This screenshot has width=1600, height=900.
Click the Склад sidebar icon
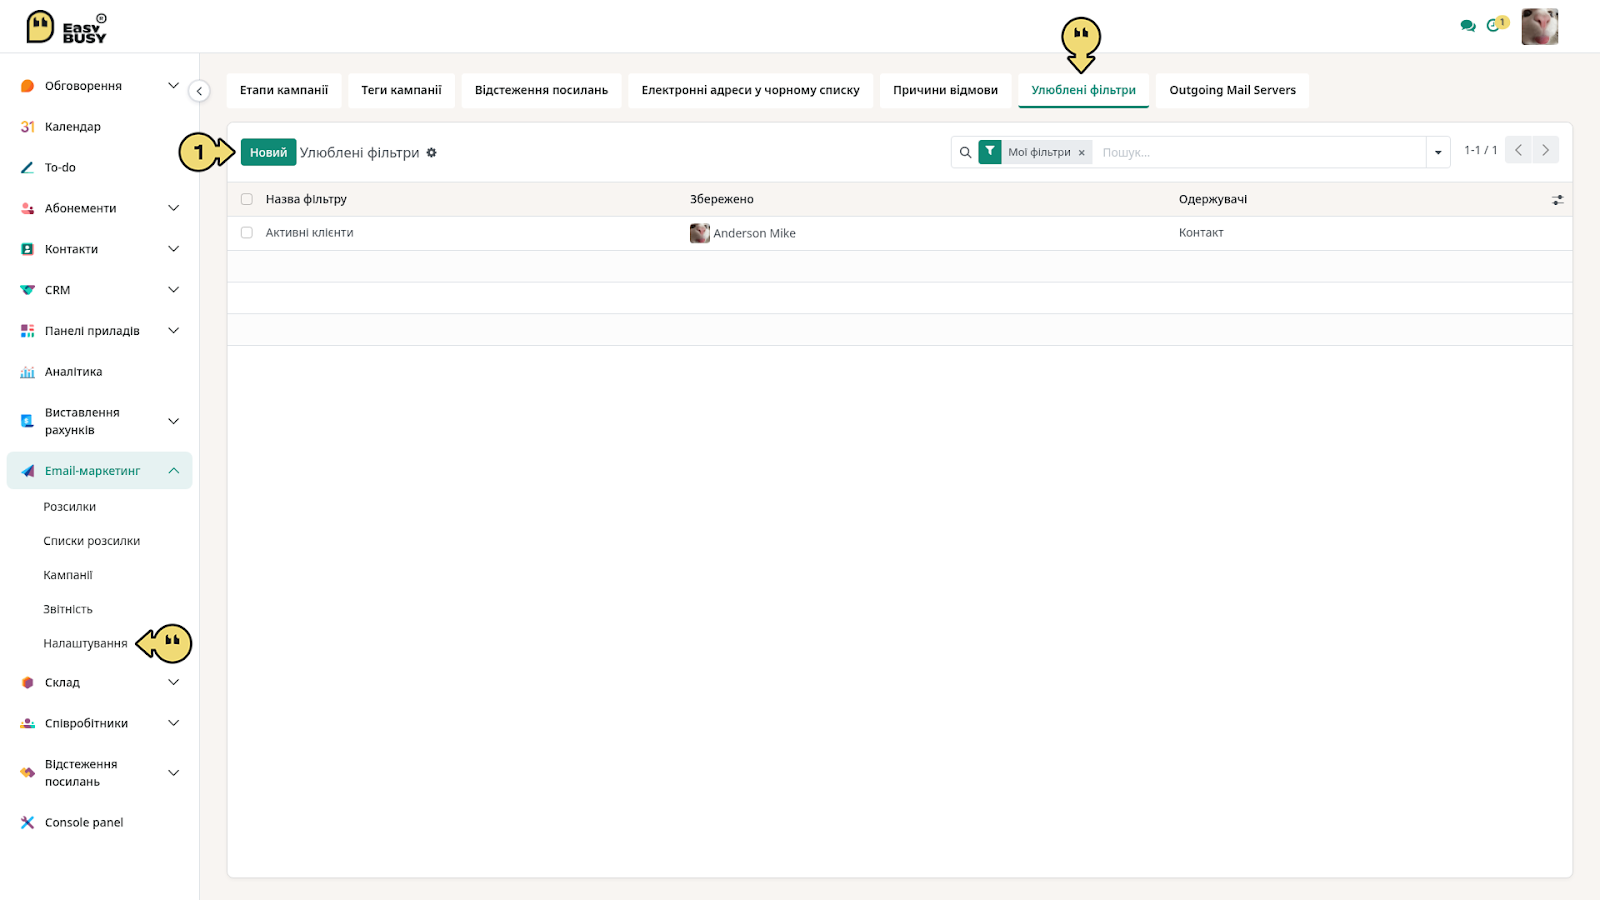click(27, 683)
